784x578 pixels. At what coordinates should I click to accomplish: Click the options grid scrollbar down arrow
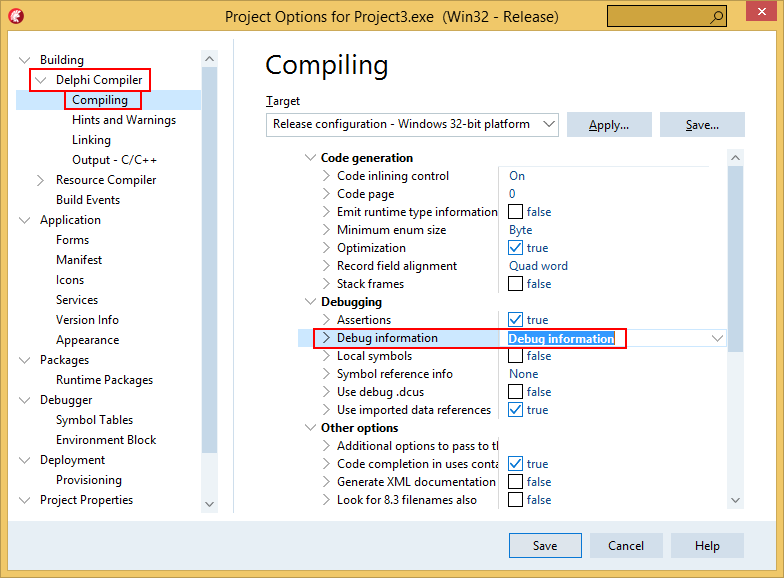click(736, 500)
